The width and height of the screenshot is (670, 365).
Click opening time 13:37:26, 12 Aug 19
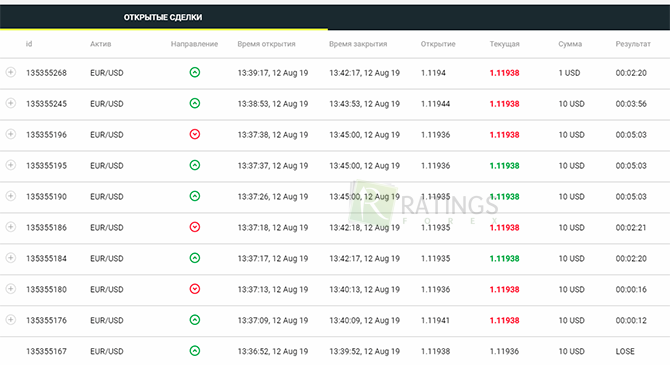(x=273, y=197)
